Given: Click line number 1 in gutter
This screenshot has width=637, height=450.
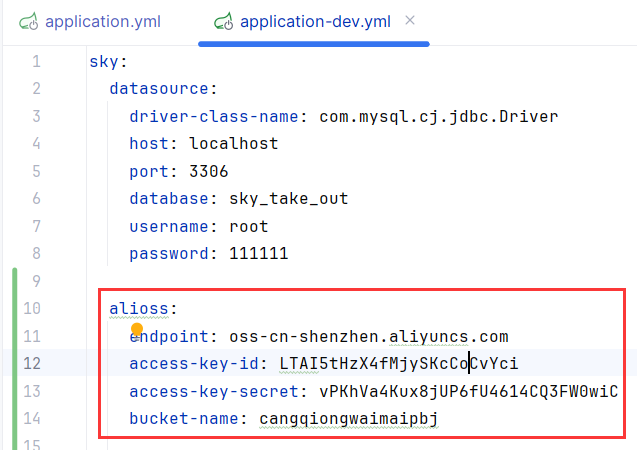Looking at the screenshot, I should (x=37, y=62).
